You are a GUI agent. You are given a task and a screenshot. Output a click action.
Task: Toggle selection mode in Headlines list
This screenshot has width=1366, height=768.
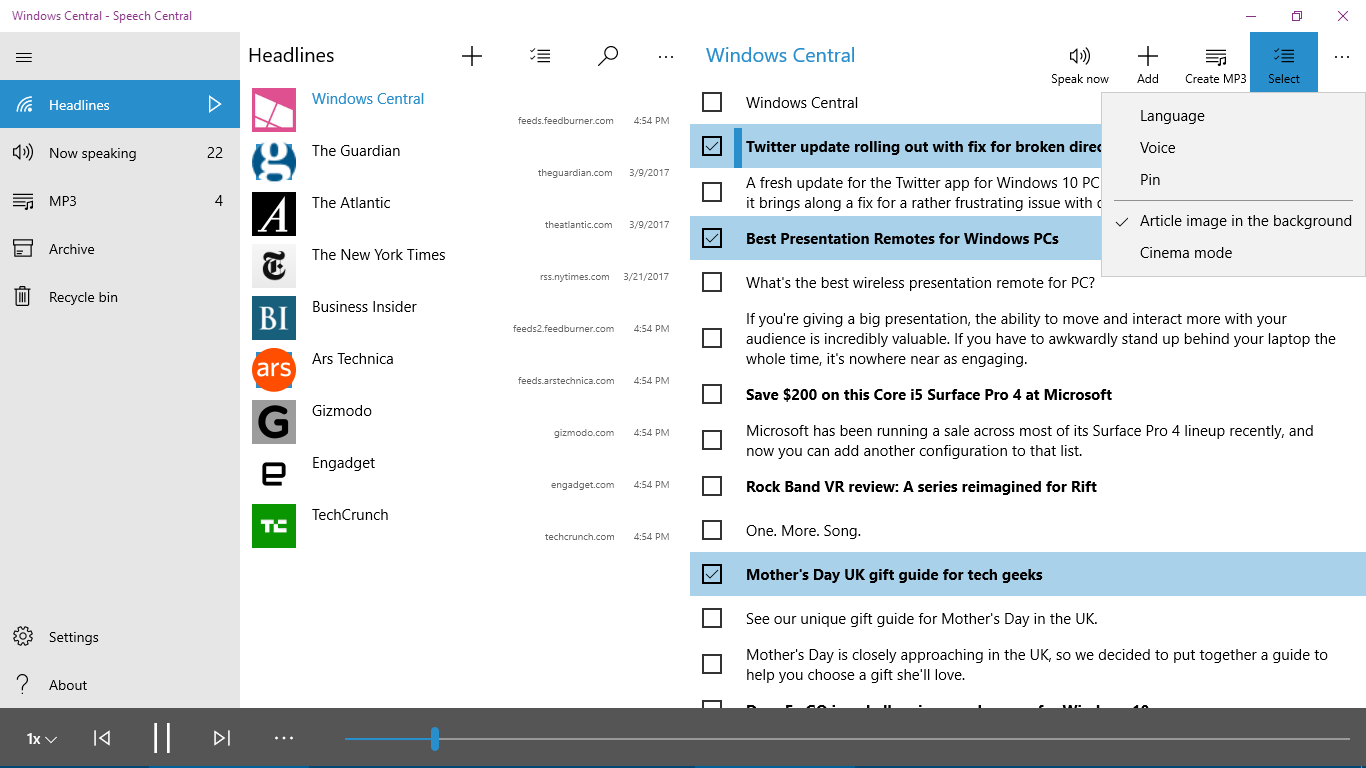[540, 56]
